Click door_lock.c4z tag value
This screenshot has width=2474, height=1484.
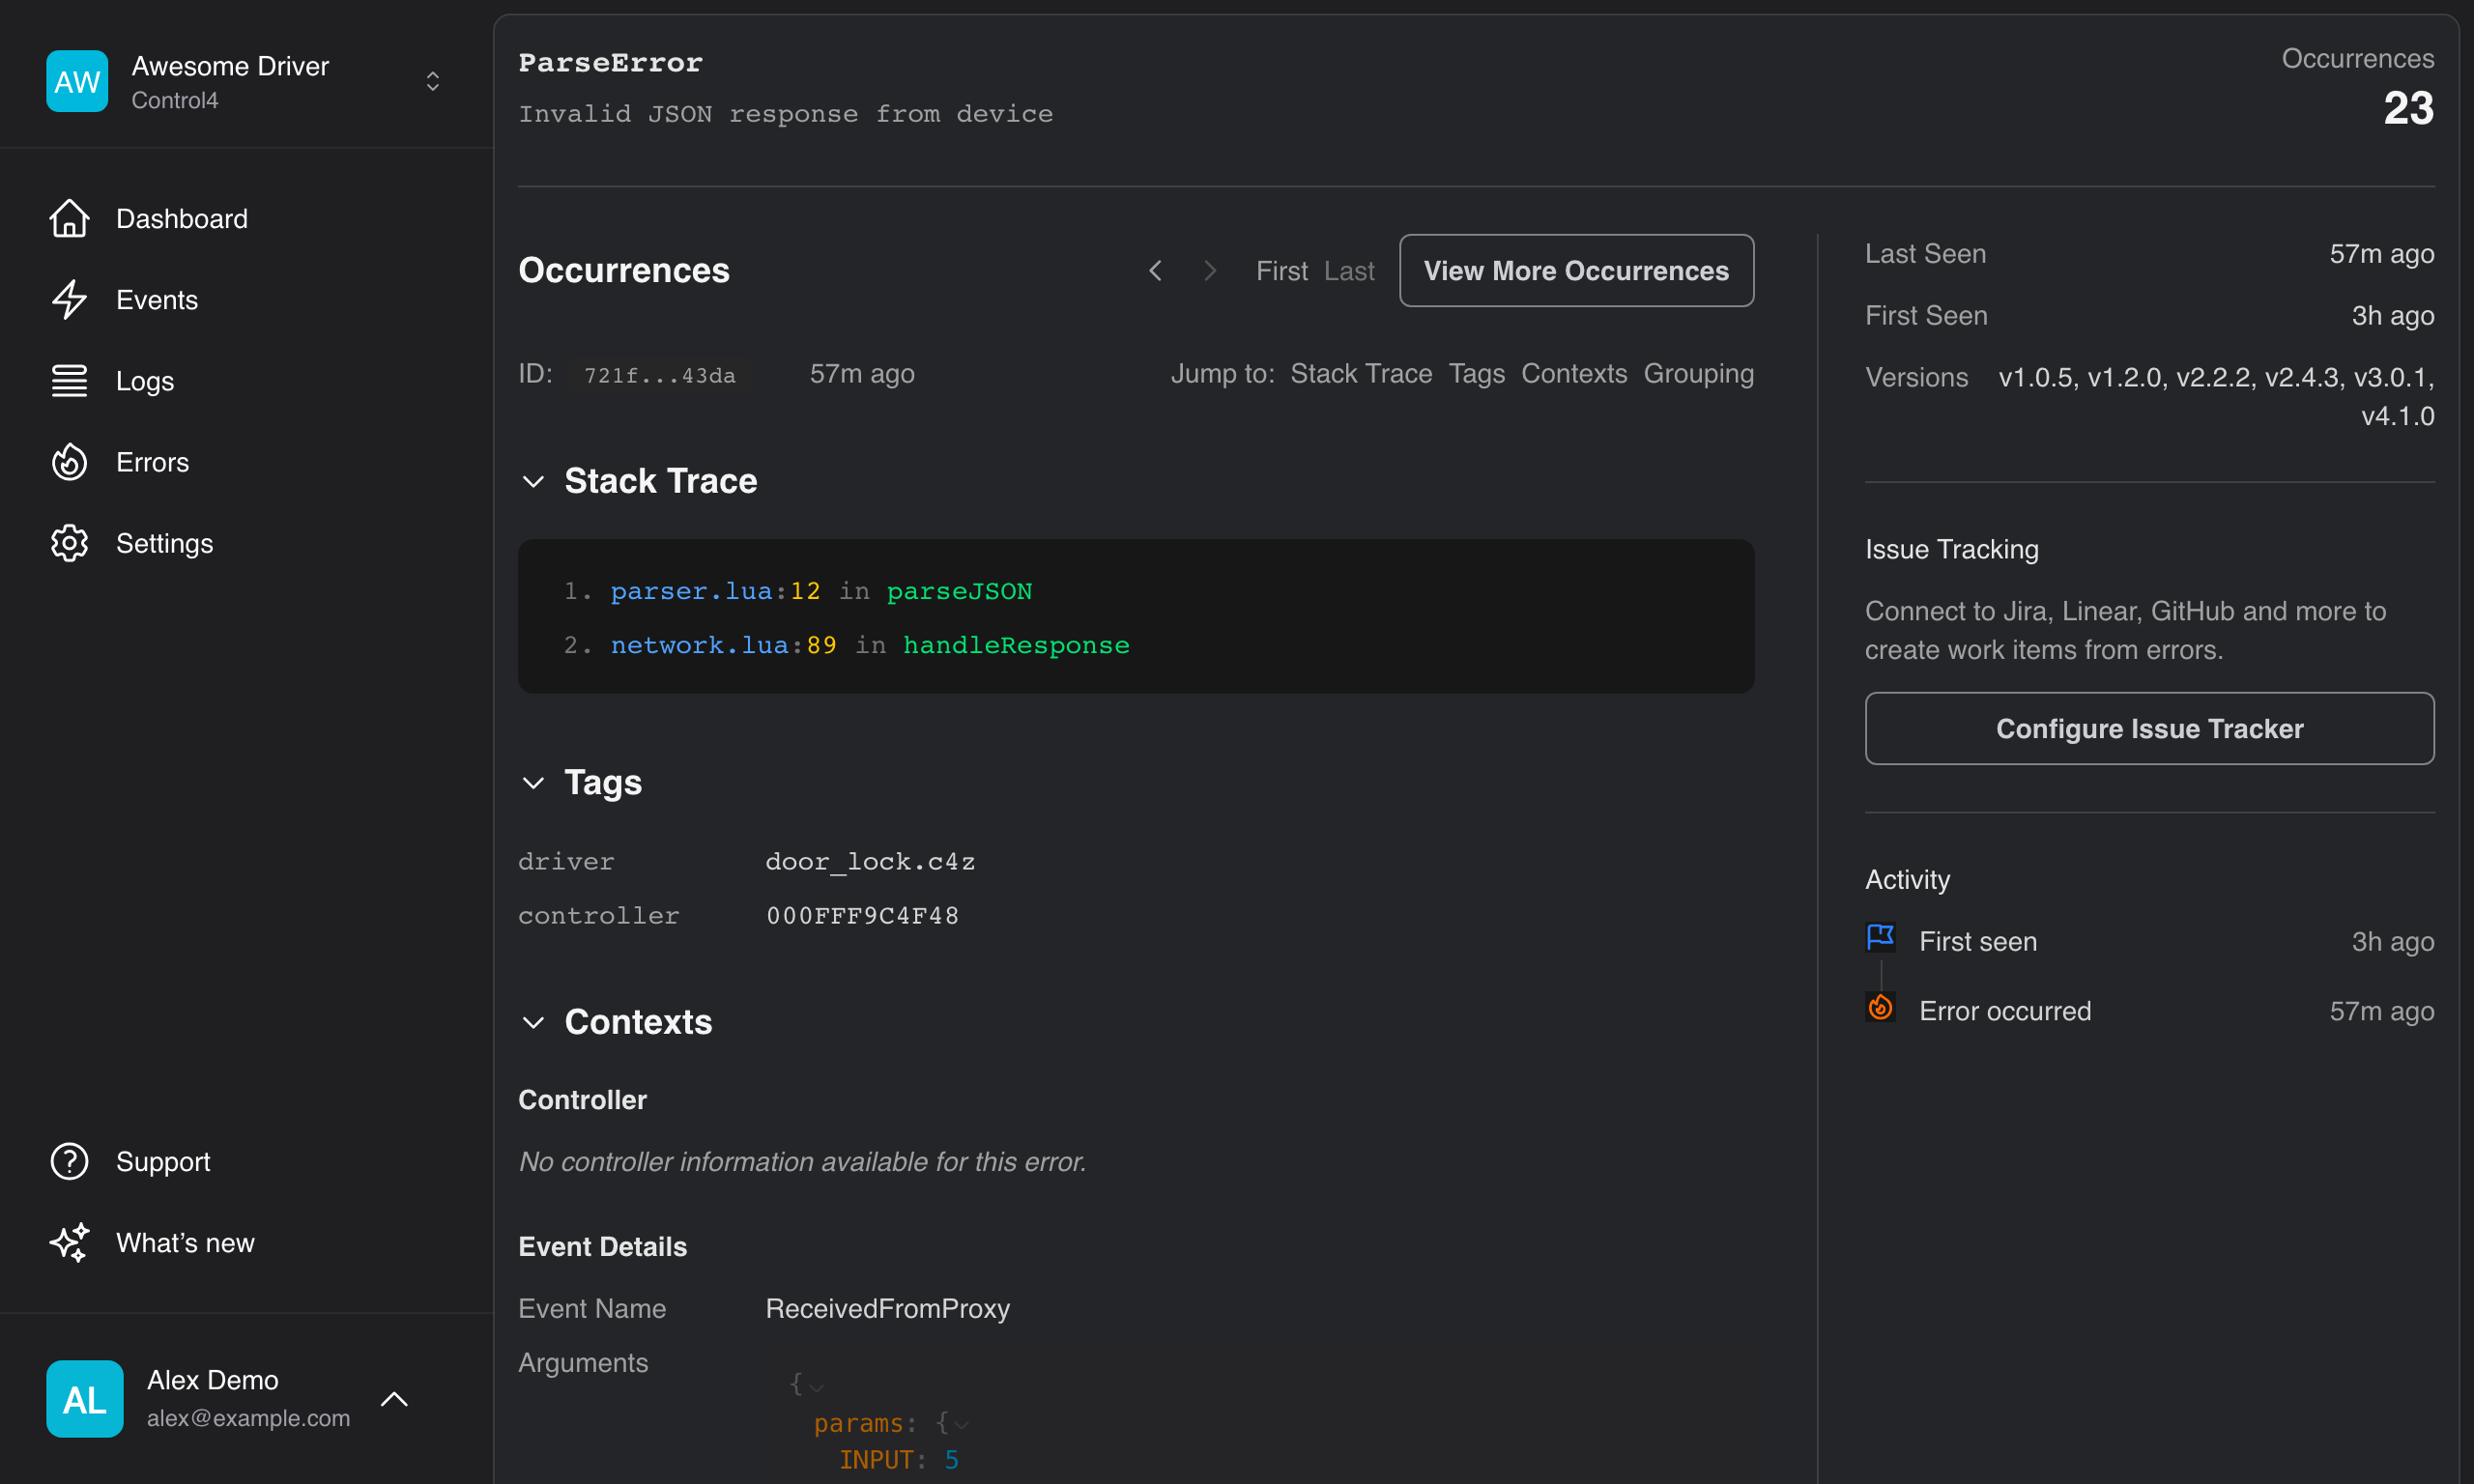coord(870,861)
